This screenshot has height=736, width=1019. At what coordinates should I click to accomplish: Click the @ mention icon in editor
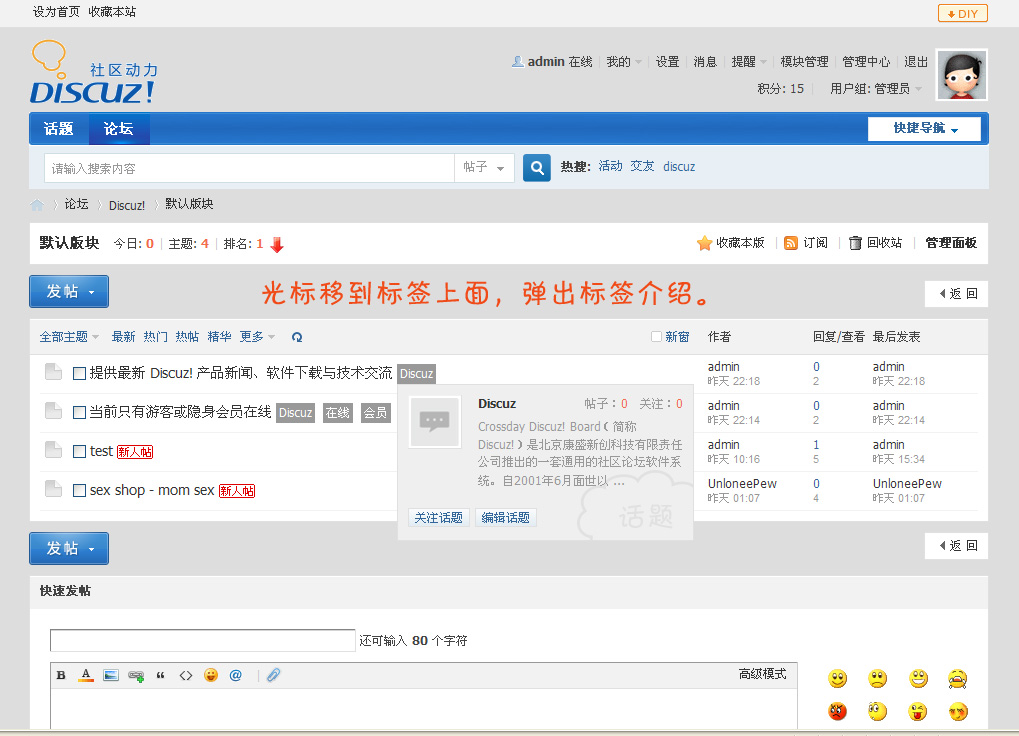point(236,675)
